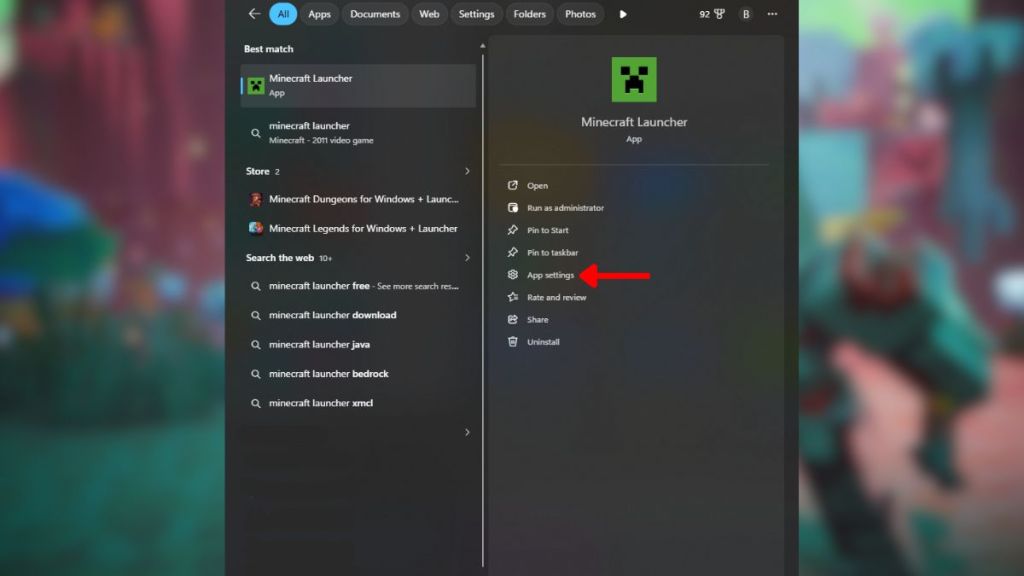Open the B account avatar
This screenshot has width=1024, height=576.
click(746, 14)
